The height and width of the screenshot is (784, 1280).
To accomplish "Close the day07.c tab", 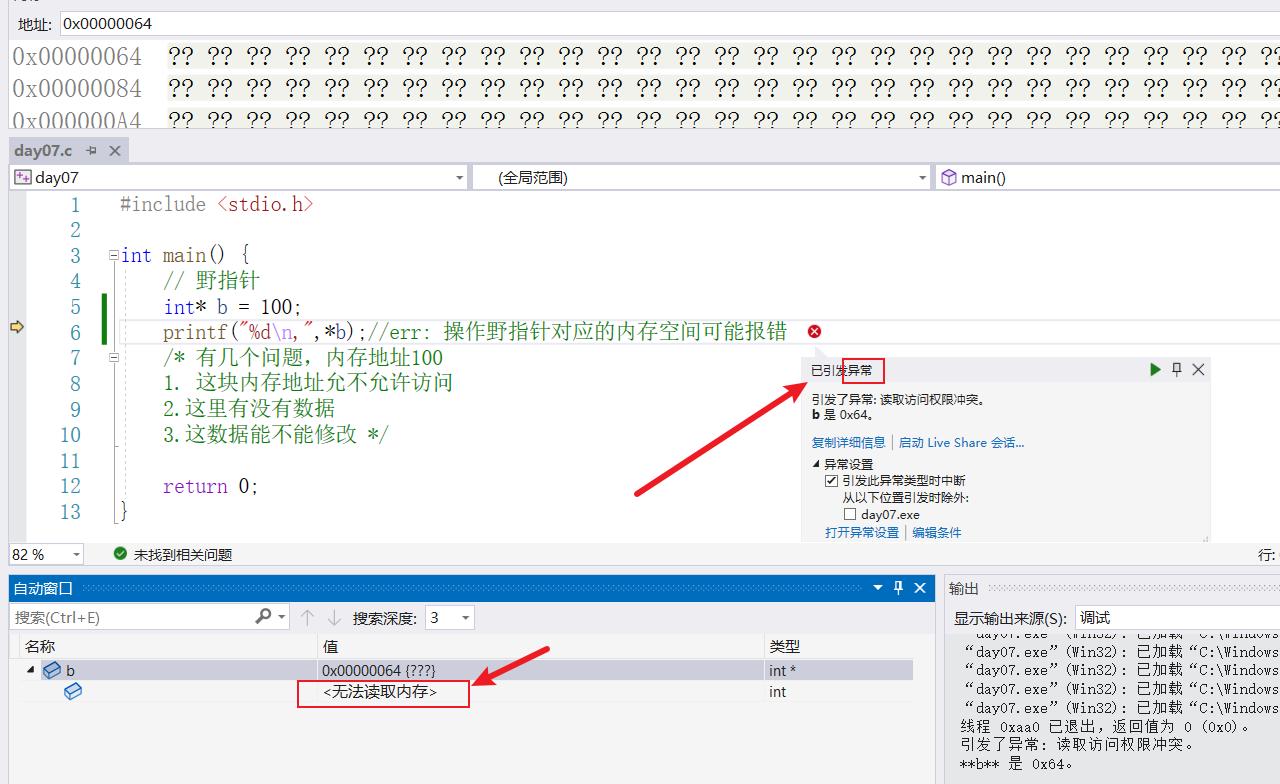I will (x=114, y=151).
